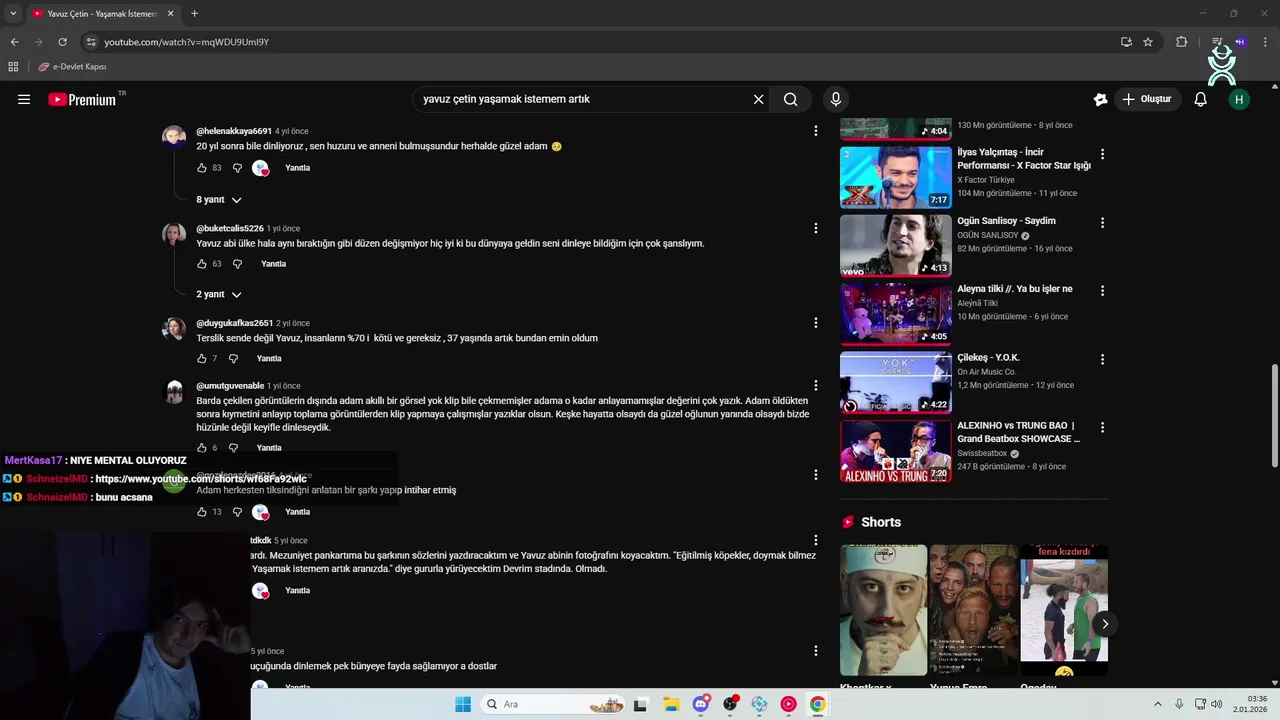Like the comment by @duygukafkas2651
The height and width of the screenshot is (720, 1280).
point(202,358)
